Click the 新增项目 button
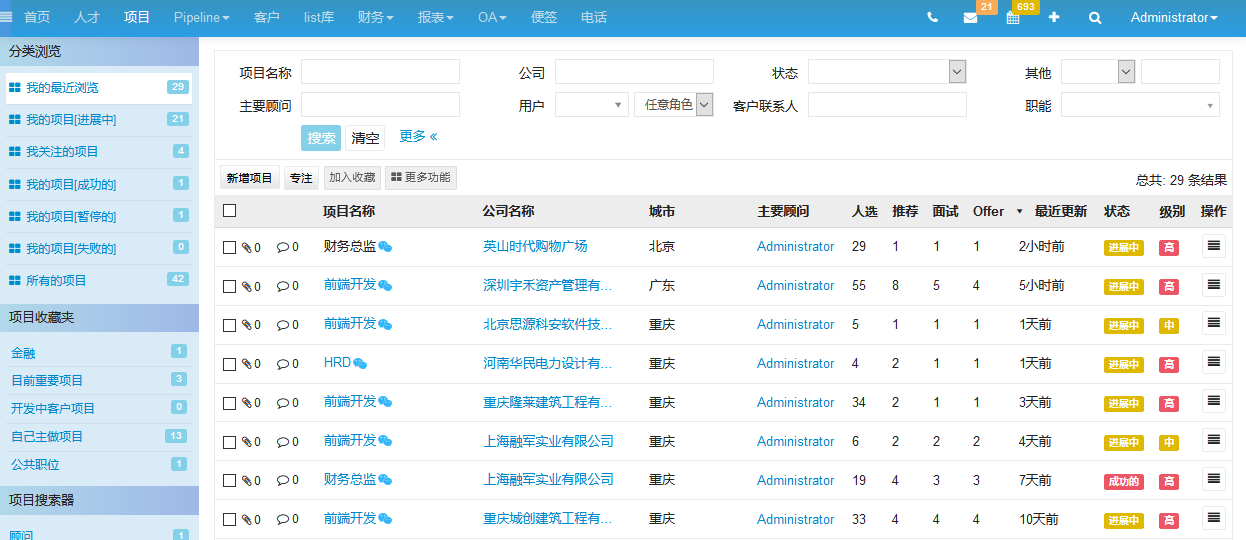 [249, 178]
